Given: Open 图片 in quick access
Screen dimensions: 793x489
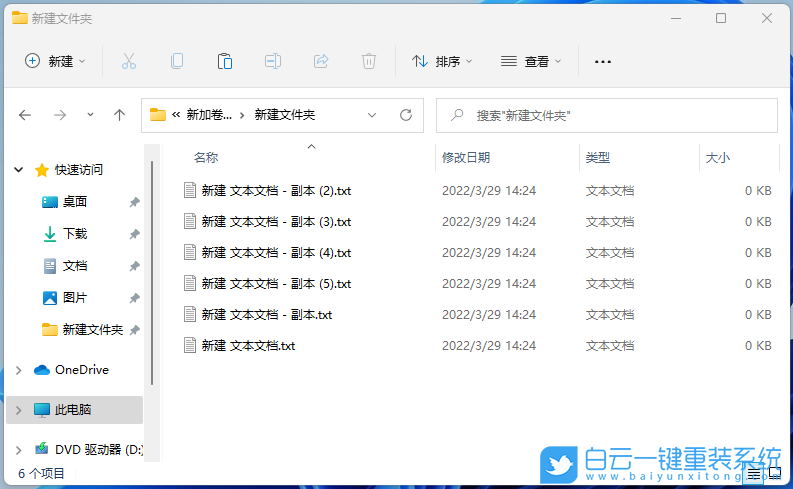Looking at the screenshot, I should click(x=75, y=298).
